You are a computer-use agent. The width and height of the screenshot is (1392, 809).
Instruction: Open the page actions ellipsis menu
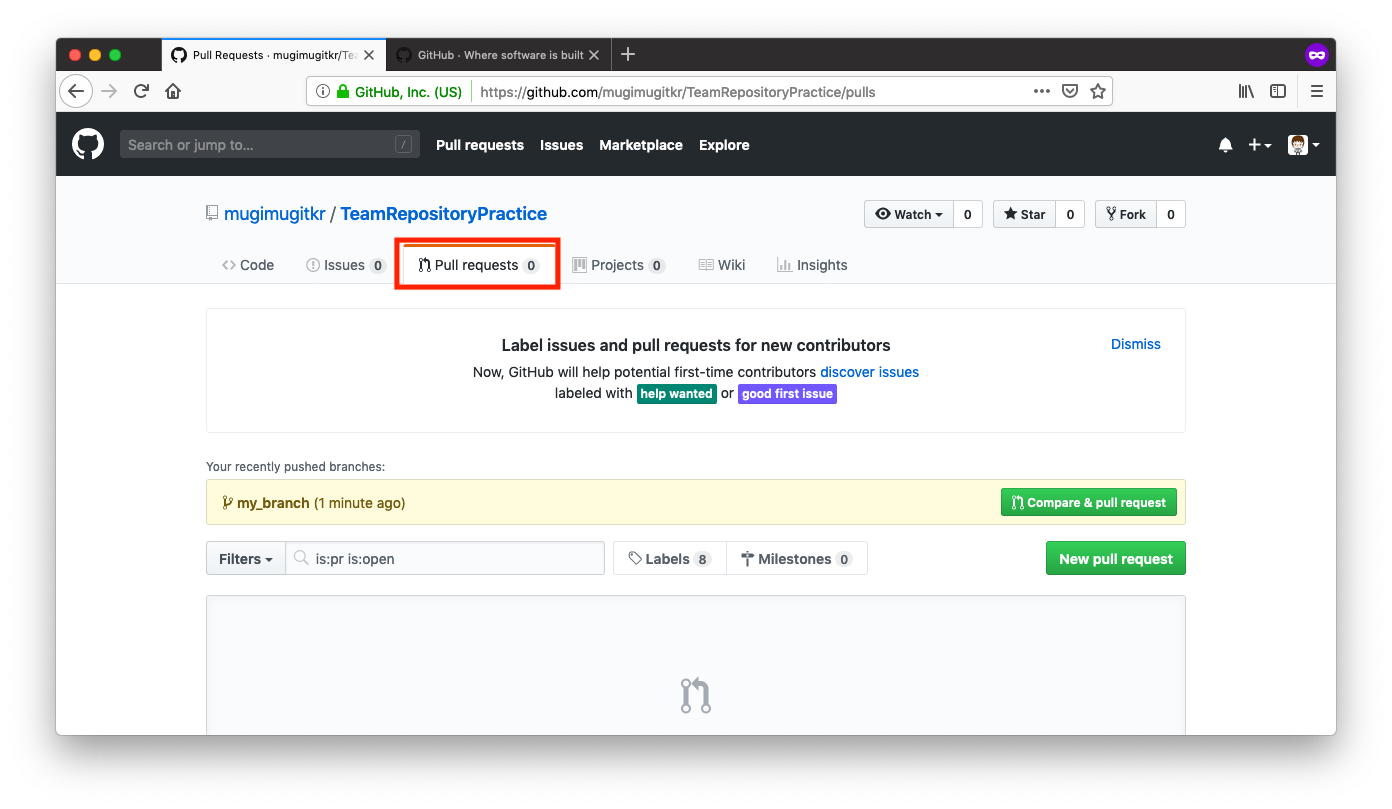point(1041,91)
